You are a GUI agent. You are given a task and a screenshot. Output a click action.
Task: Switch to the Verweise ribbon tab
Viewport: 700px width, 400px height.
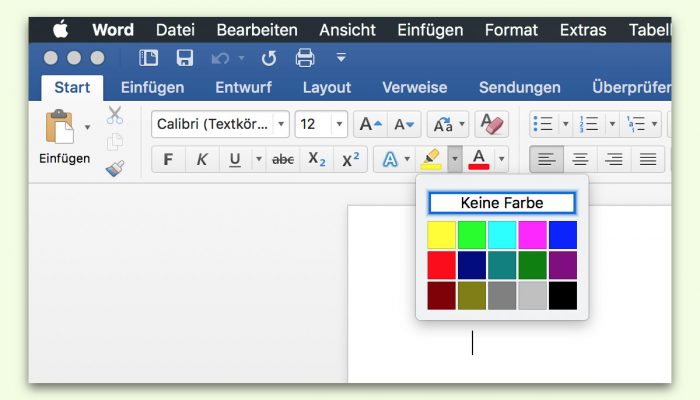414,88
